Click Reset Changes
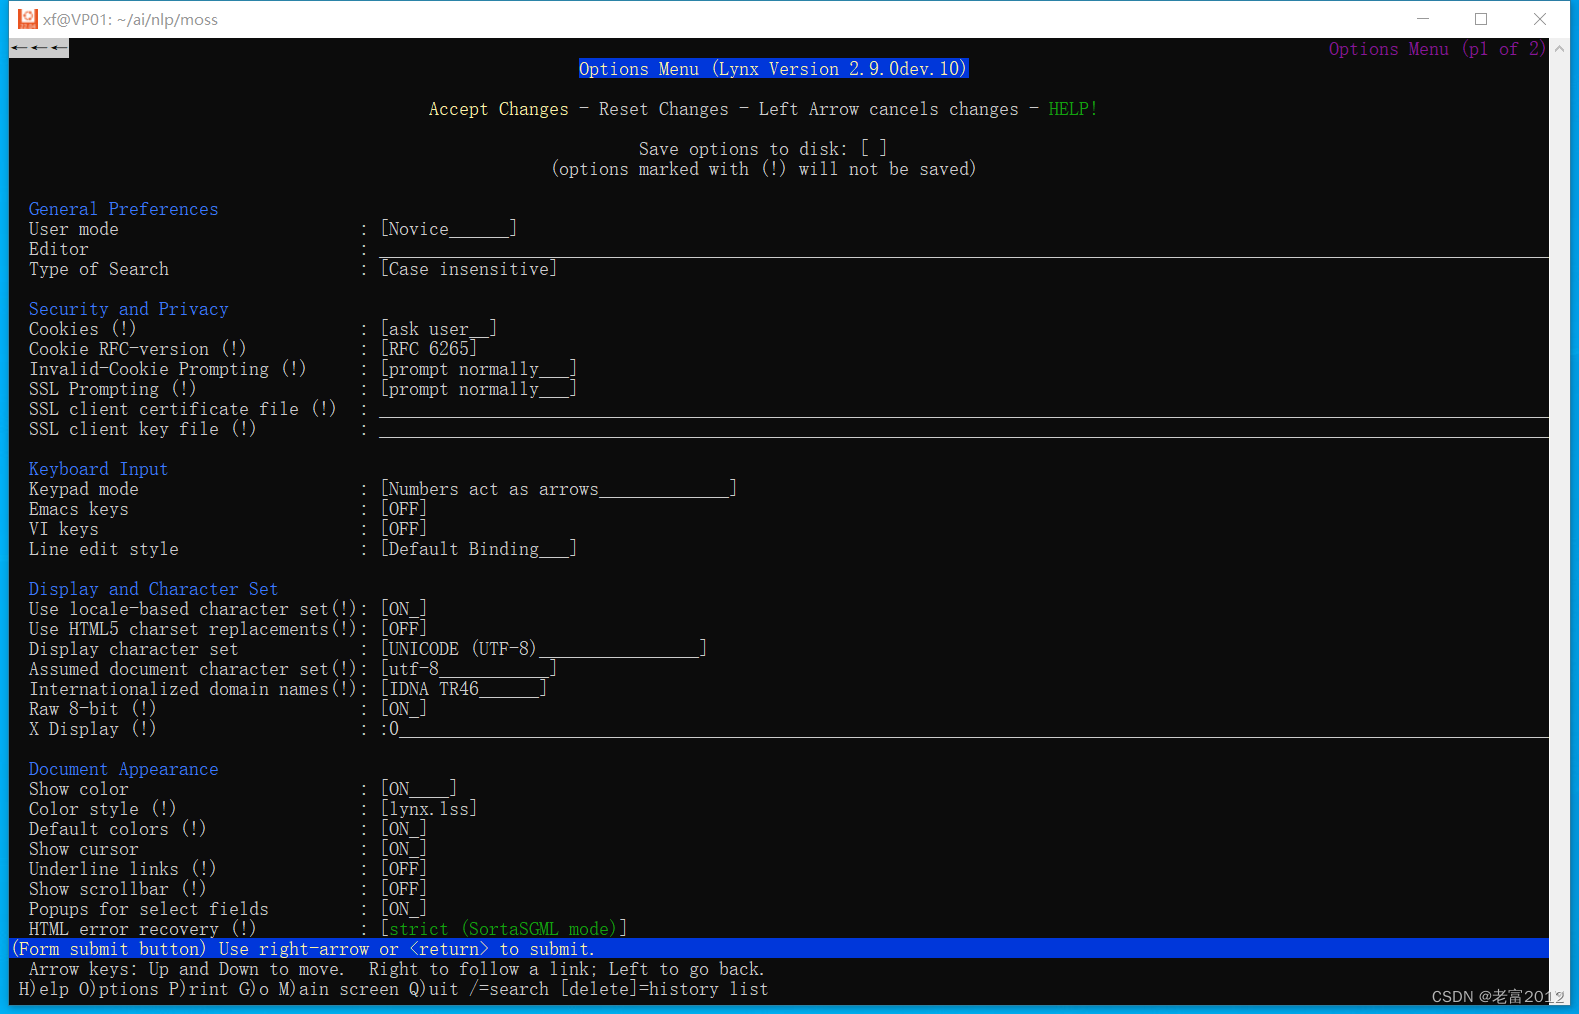1579x1014 pixels. pyautogui.click(x=663, y=109)
